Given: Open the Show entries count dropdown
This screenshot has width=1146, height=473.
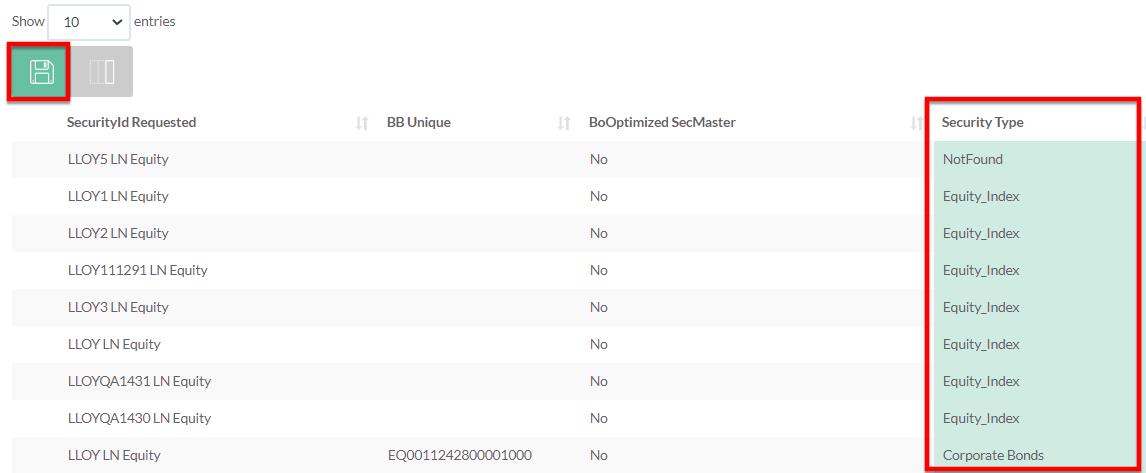Looking at the screenshot, I should tap(88, 21).
